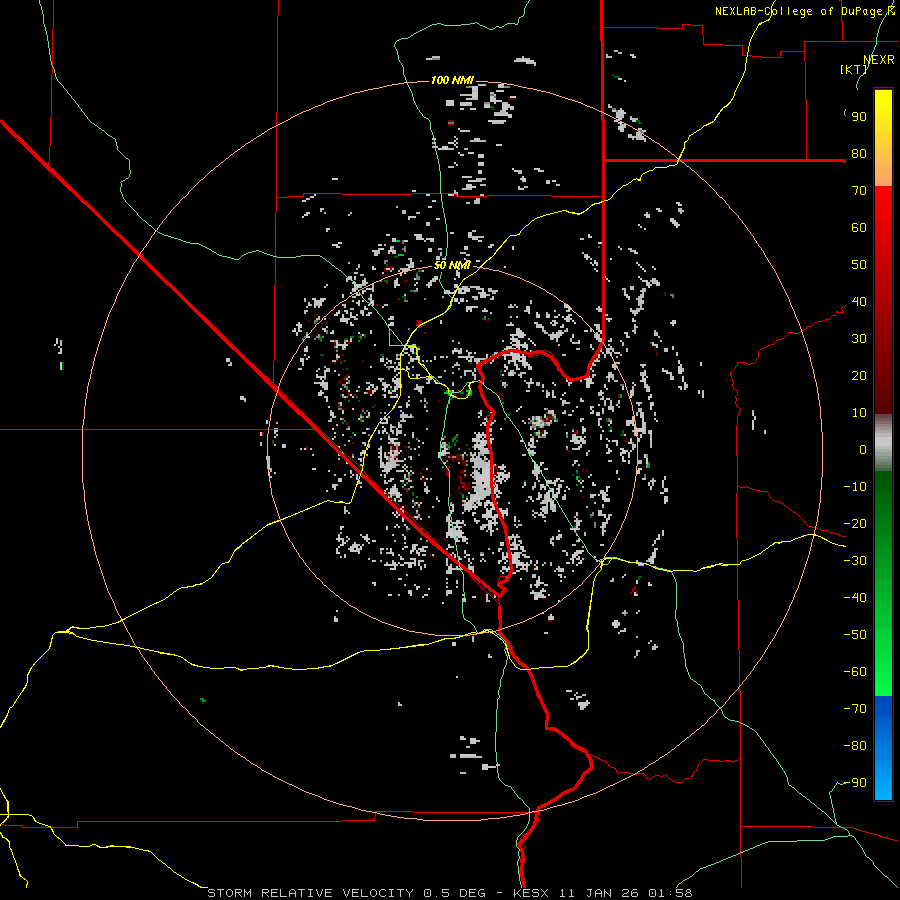The width and height of the screenshot is (900, 900).
Task: Click the green segment of the color bar
Action: tap(883, 584)
